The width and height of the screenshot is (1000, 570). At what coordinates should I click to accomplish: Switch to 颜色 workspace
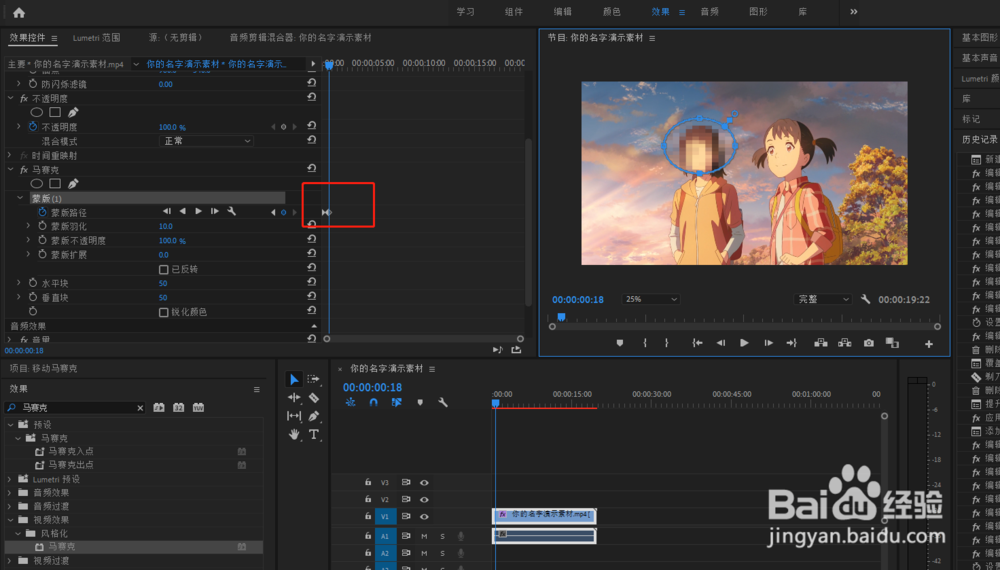[612, 11]
